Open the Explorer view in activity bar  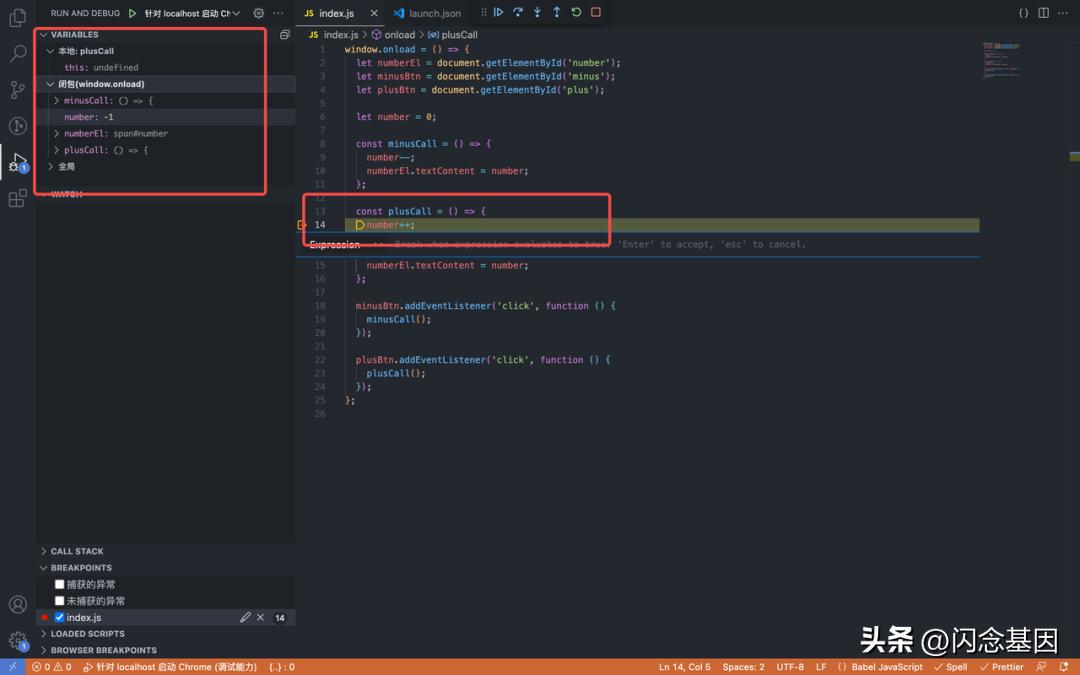(x=17, y=18)
